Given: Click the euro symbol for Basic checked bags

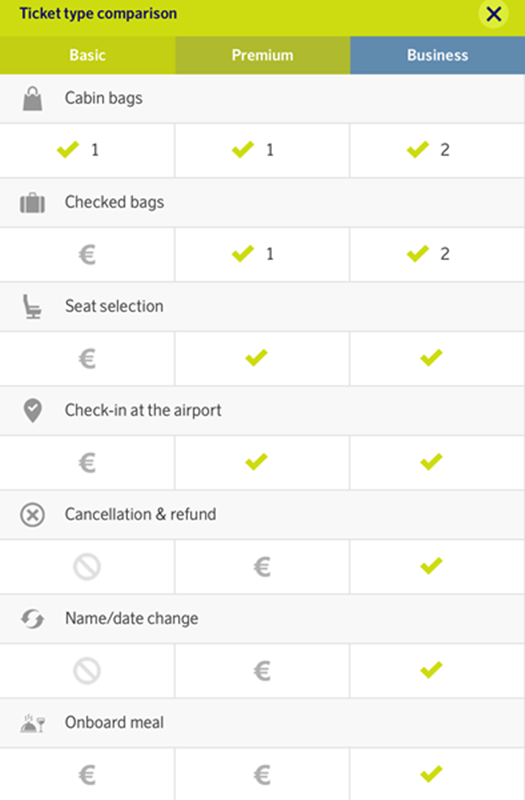Looking at the screenshot, I should 87,255.
